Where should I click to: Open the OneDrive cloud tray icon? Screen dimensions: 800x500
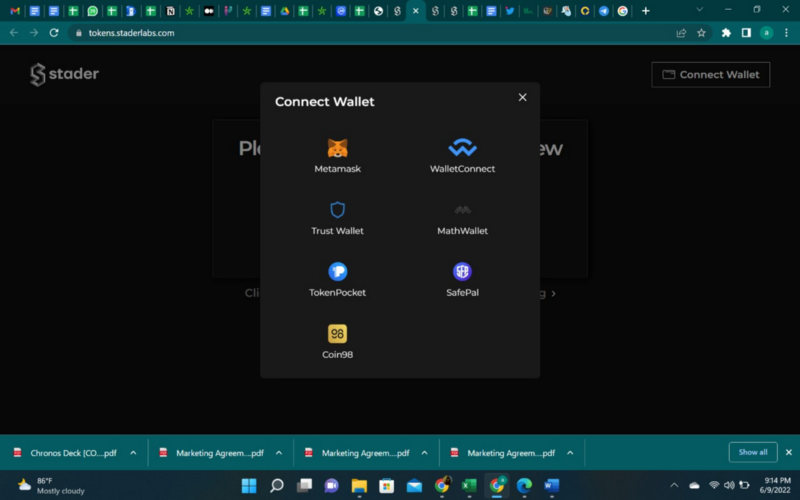[x=694, y=485]
